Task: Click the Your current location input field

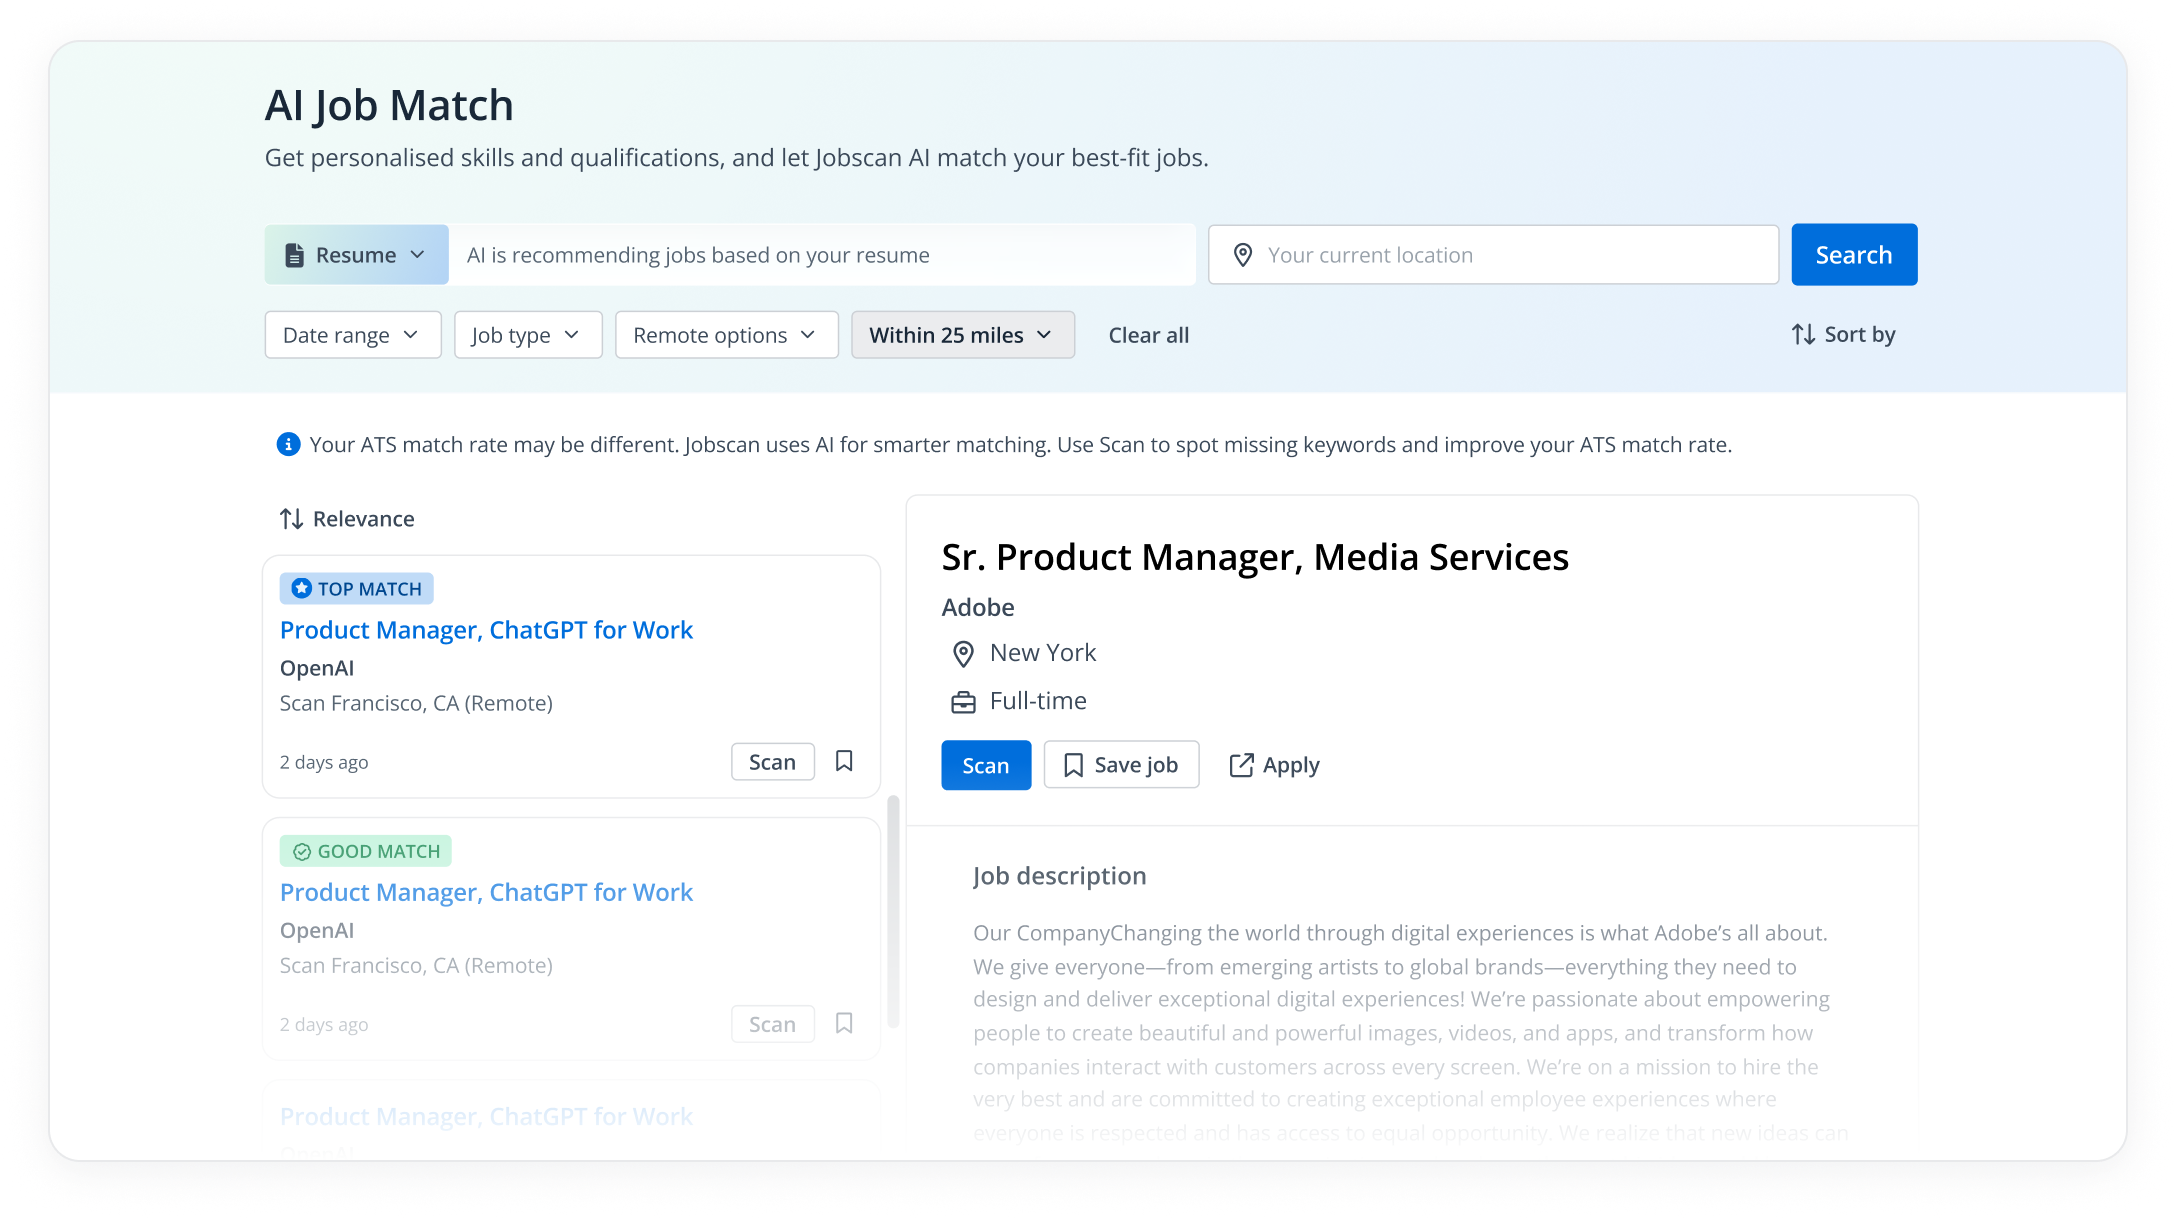Action: point(1493,255)
